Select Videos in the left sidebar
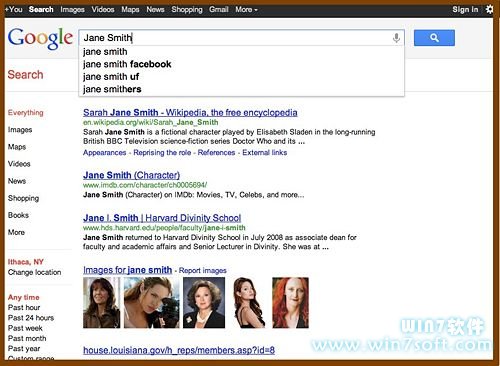500x366 pixels. (19, 164)
